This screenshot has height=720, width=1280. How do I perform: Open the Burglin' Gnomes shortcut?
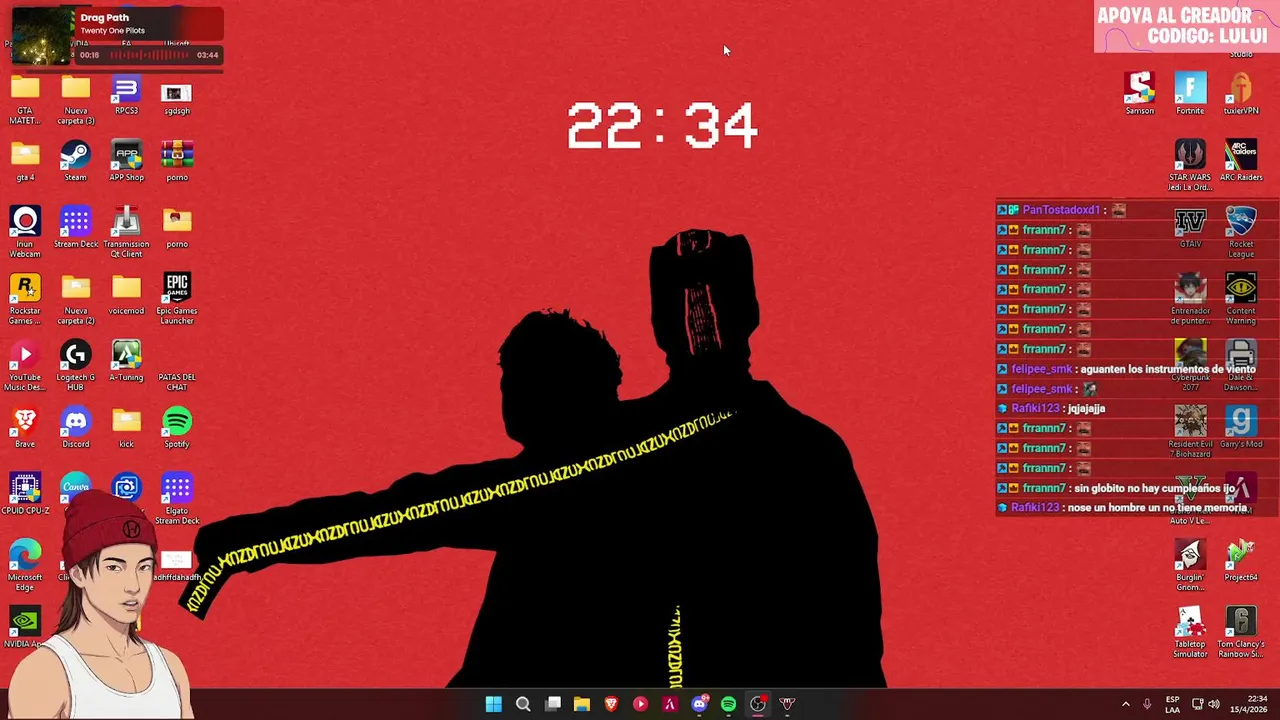coord(1190,565)
